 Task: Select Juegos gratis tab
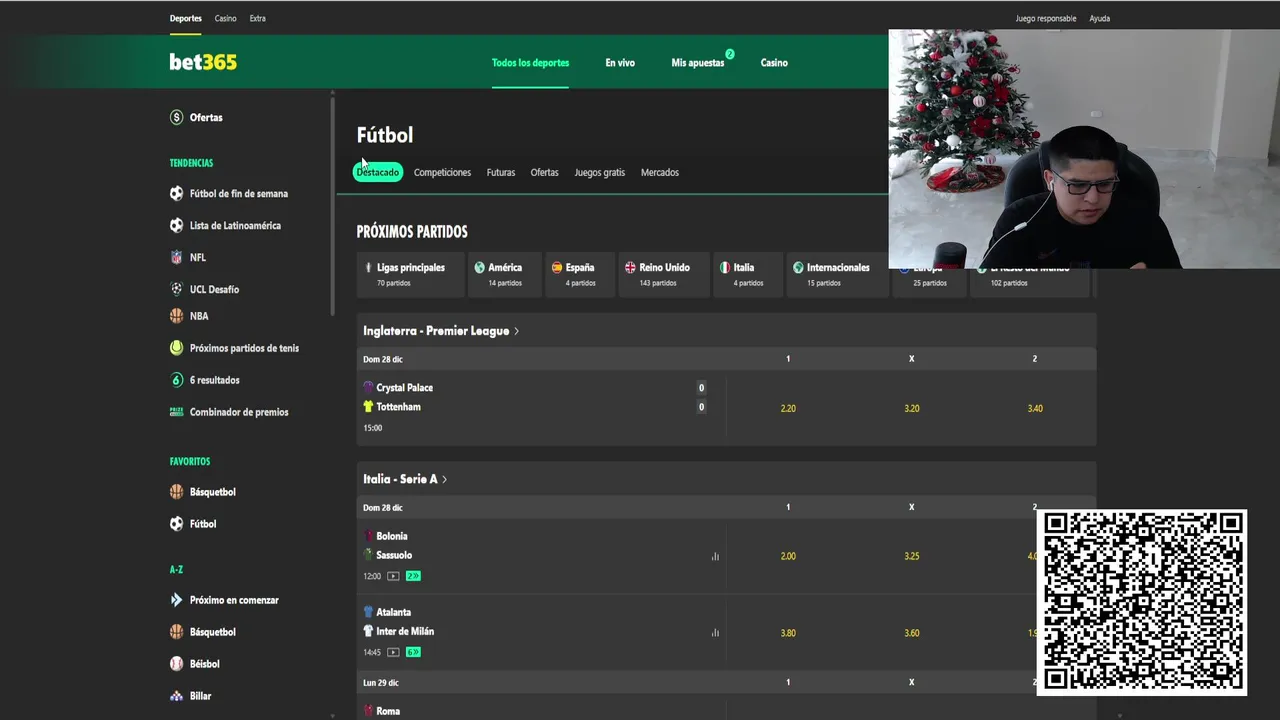599,172
